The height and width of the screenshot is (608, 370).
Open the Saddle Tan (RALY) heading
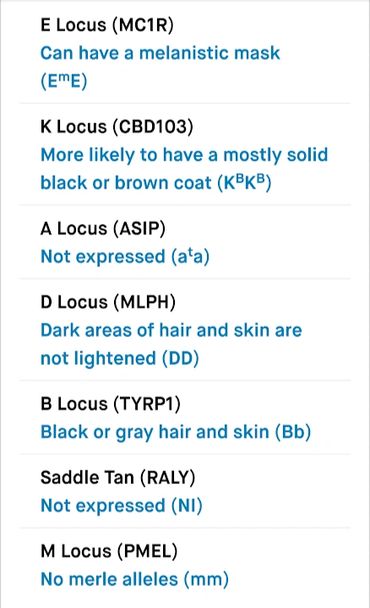(x=118, y=477)
